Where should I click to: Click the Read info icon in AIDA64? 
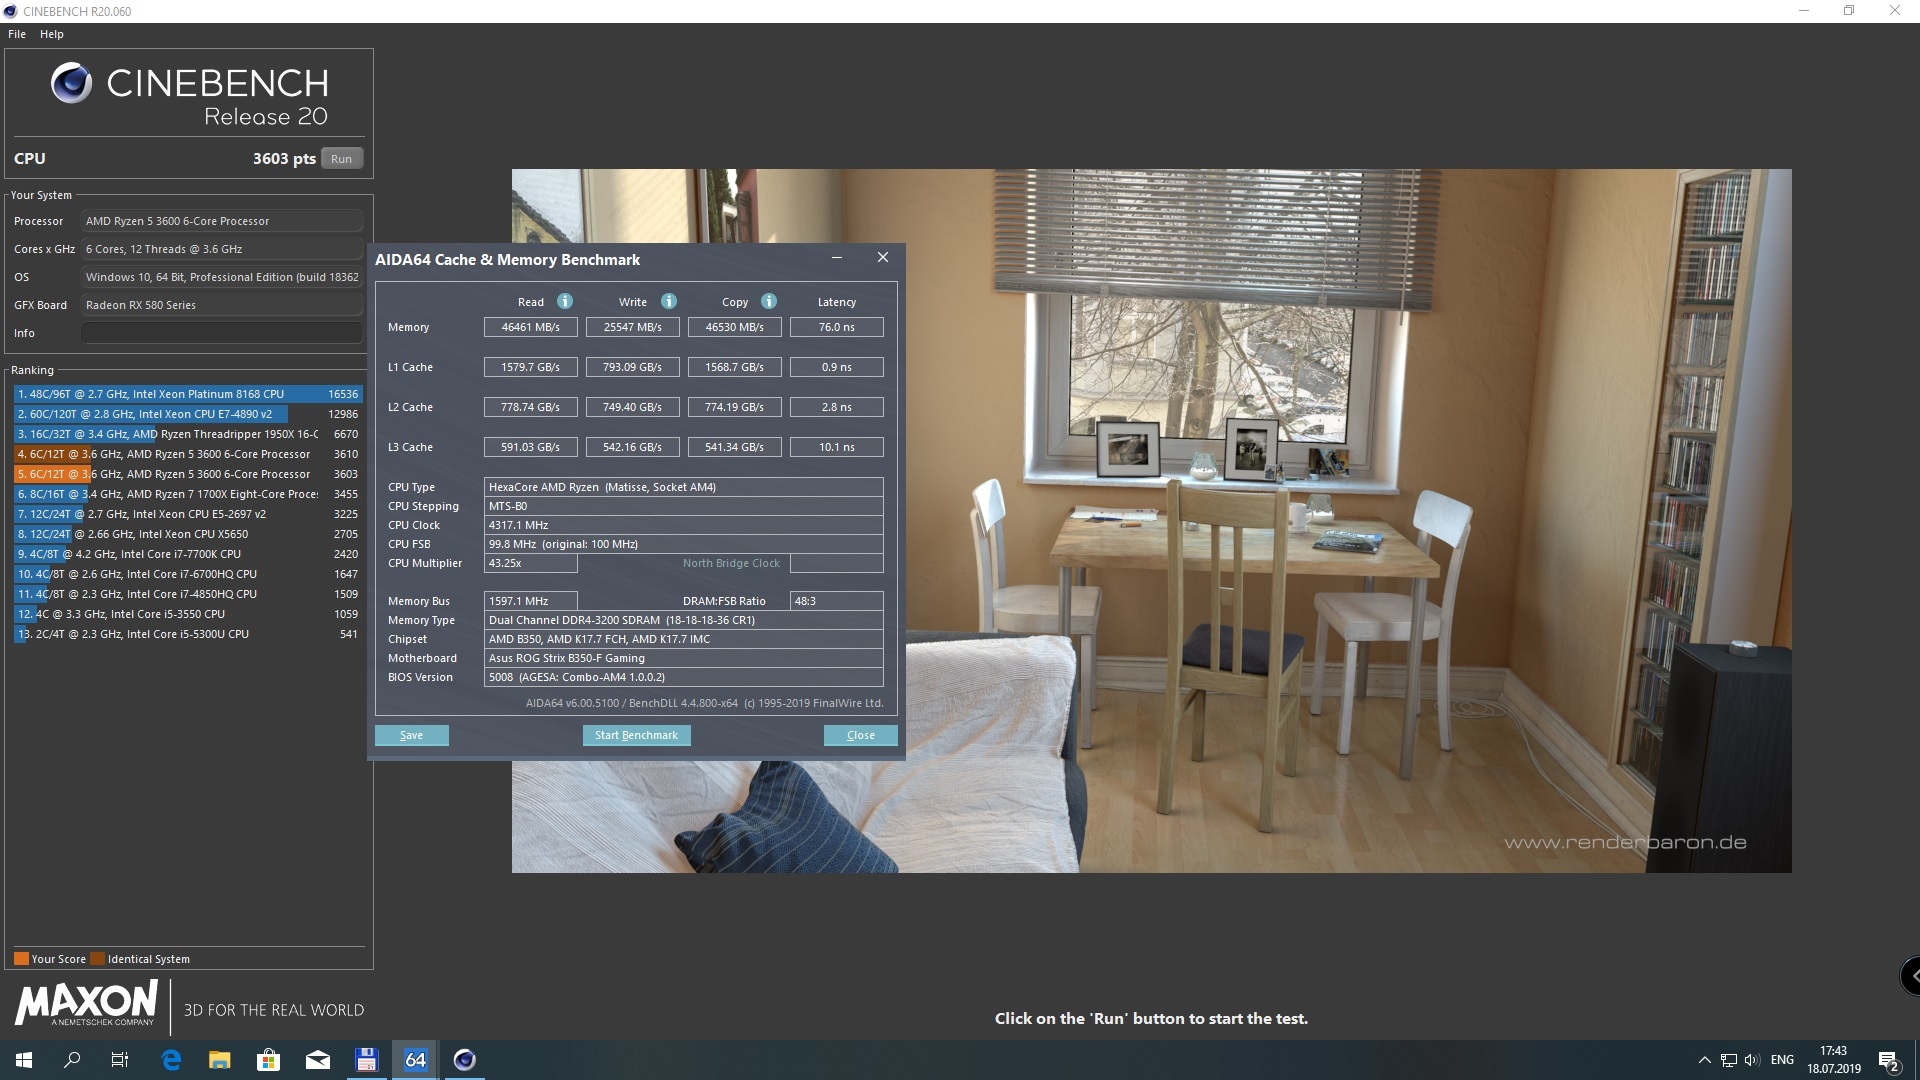(x=565, y=301)
